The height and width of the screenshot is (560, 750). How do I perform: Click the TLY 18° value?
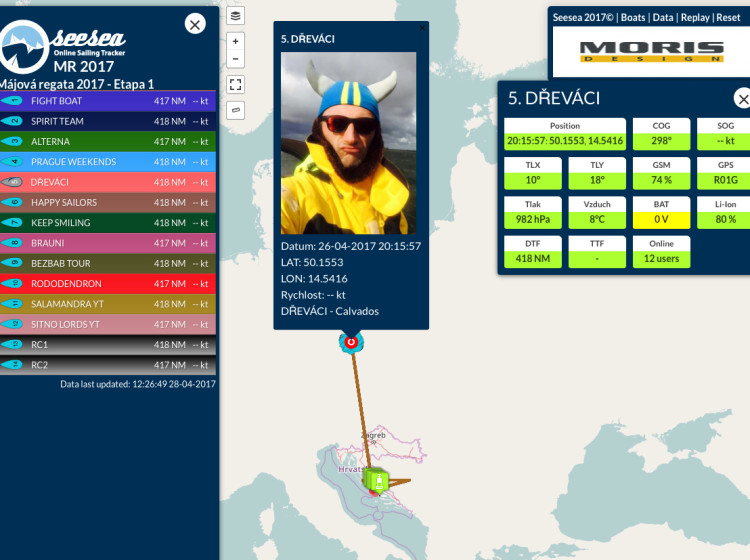point(597,180)
